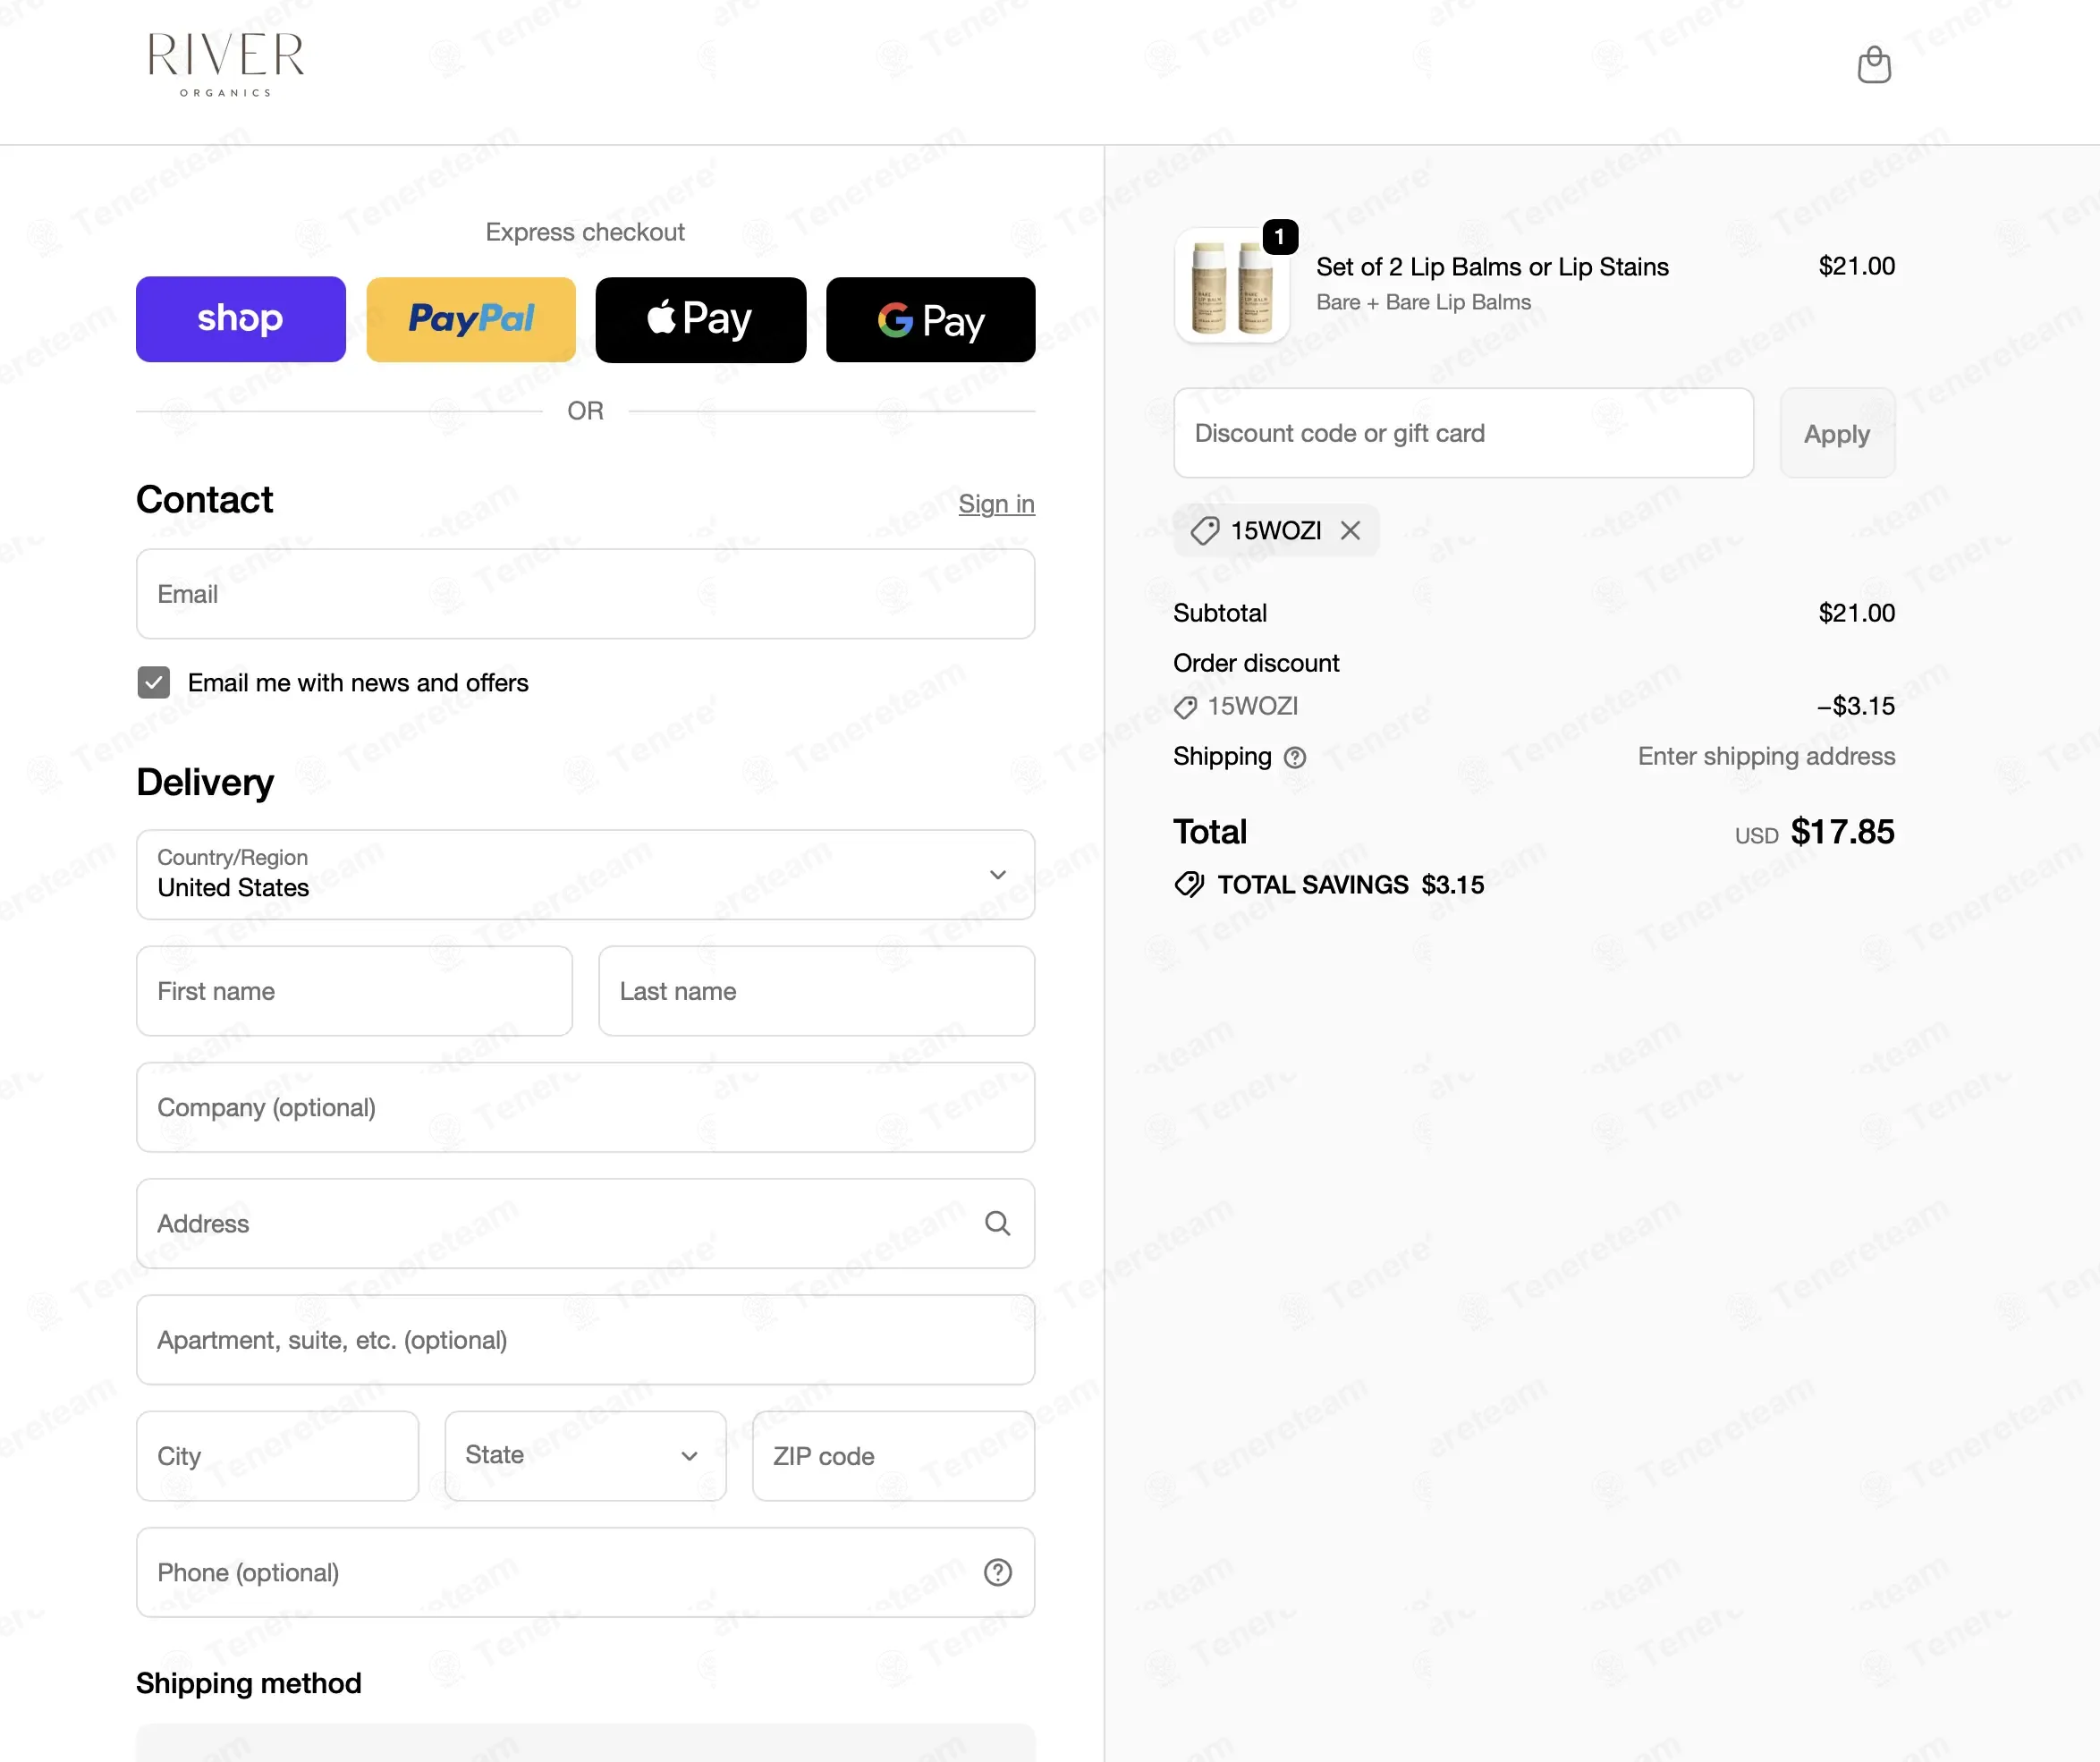The width and height of the screenshot is (2100, 1762).
Task: Click the shipping help question icon
Action: [x=1295, y=757]
